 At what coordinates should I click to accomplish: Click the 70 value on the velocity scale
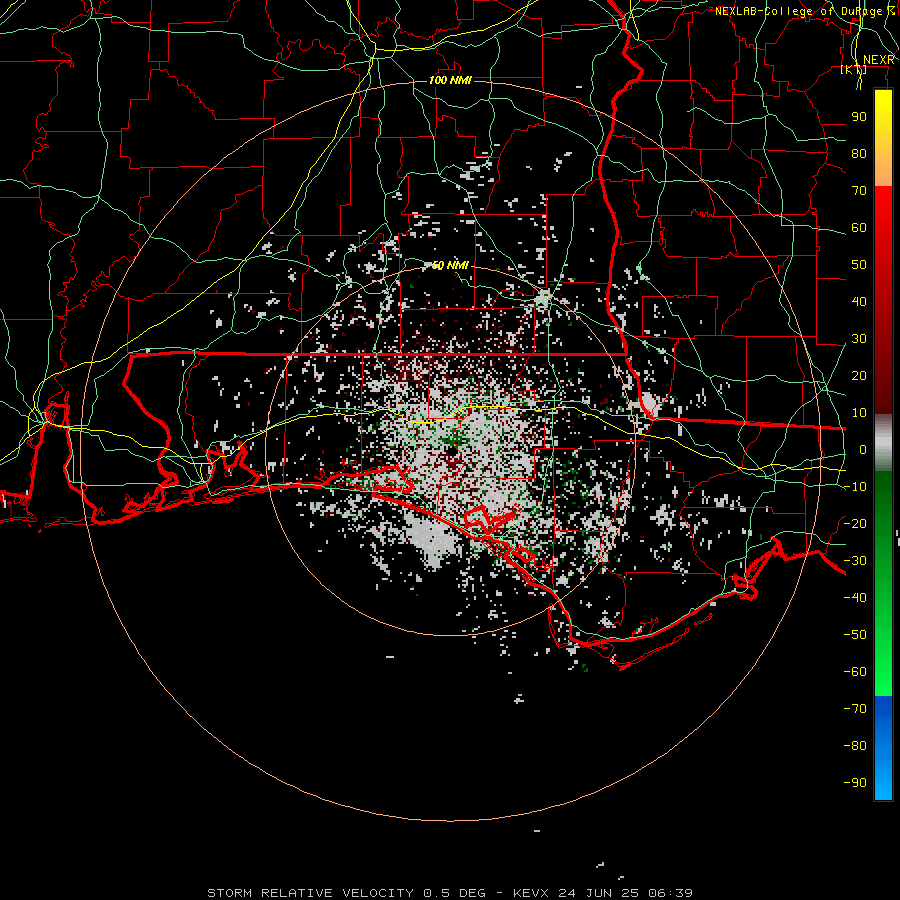[859, 191]
